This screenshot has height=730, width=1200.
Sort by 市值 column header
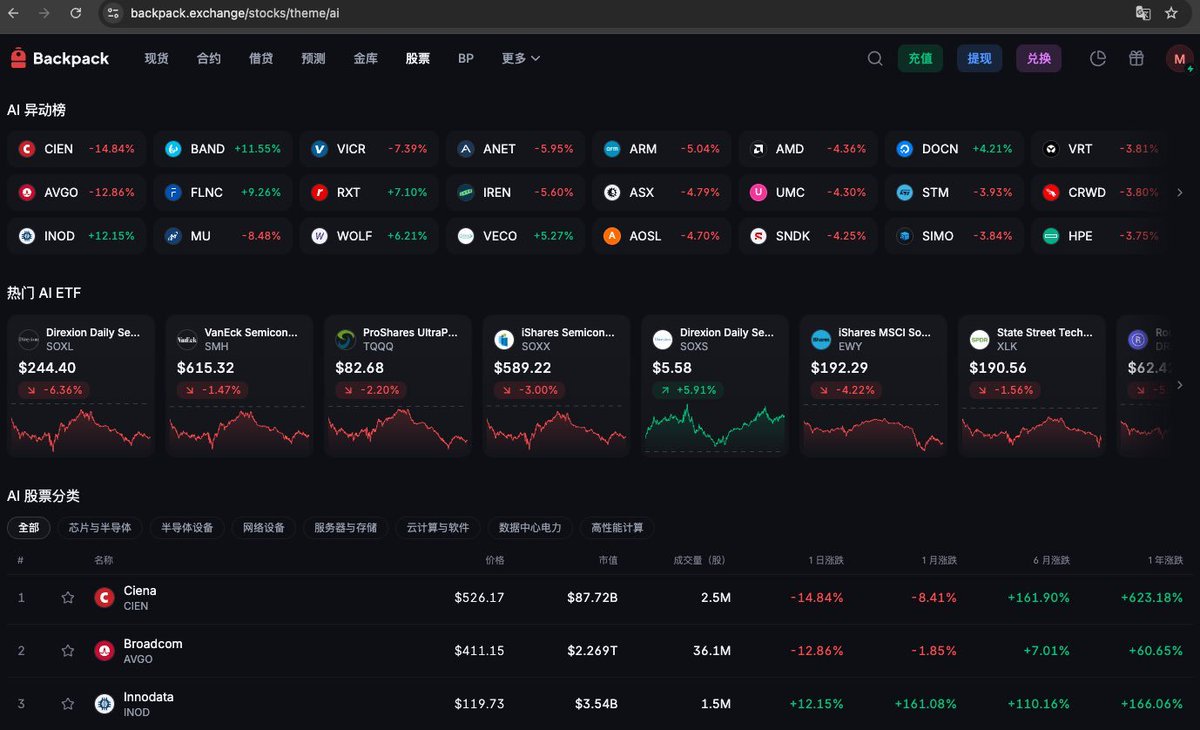(608, 560)
